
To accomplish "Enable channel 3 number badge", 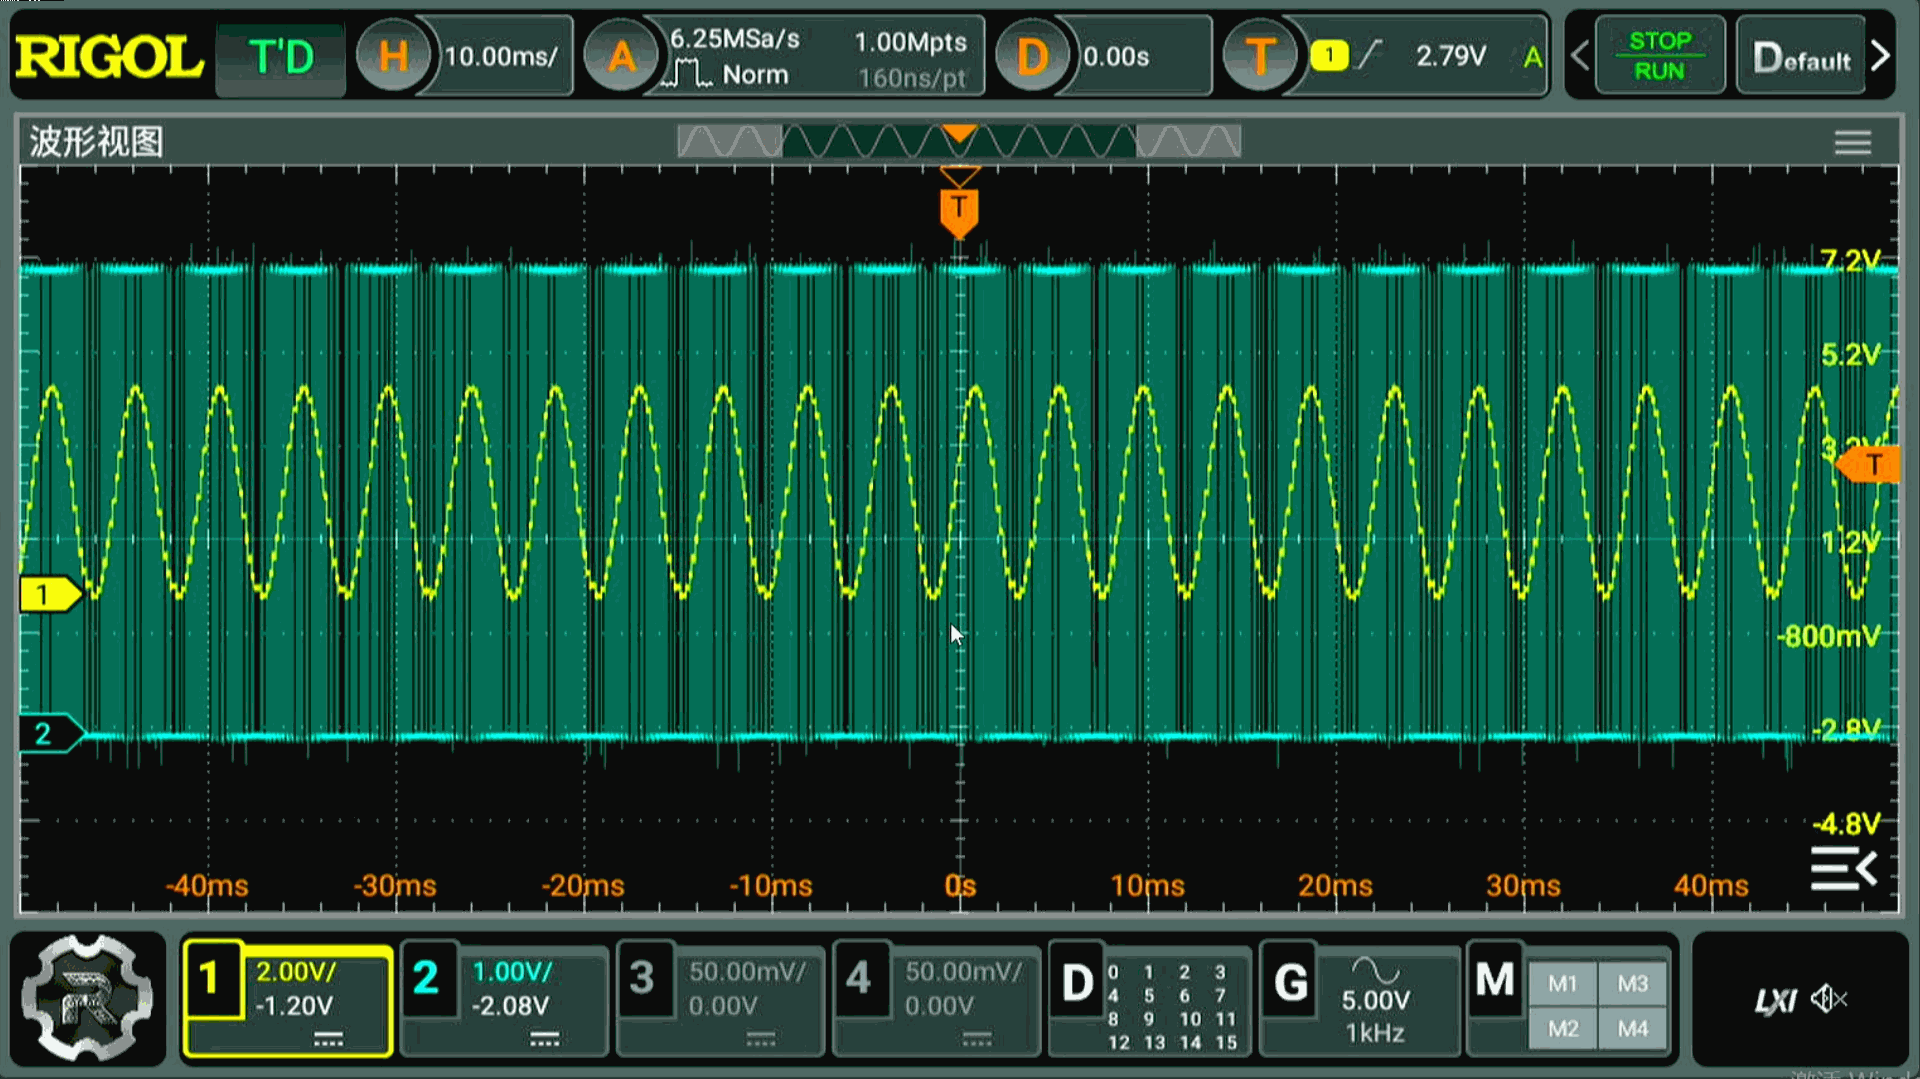I will 643,978.
